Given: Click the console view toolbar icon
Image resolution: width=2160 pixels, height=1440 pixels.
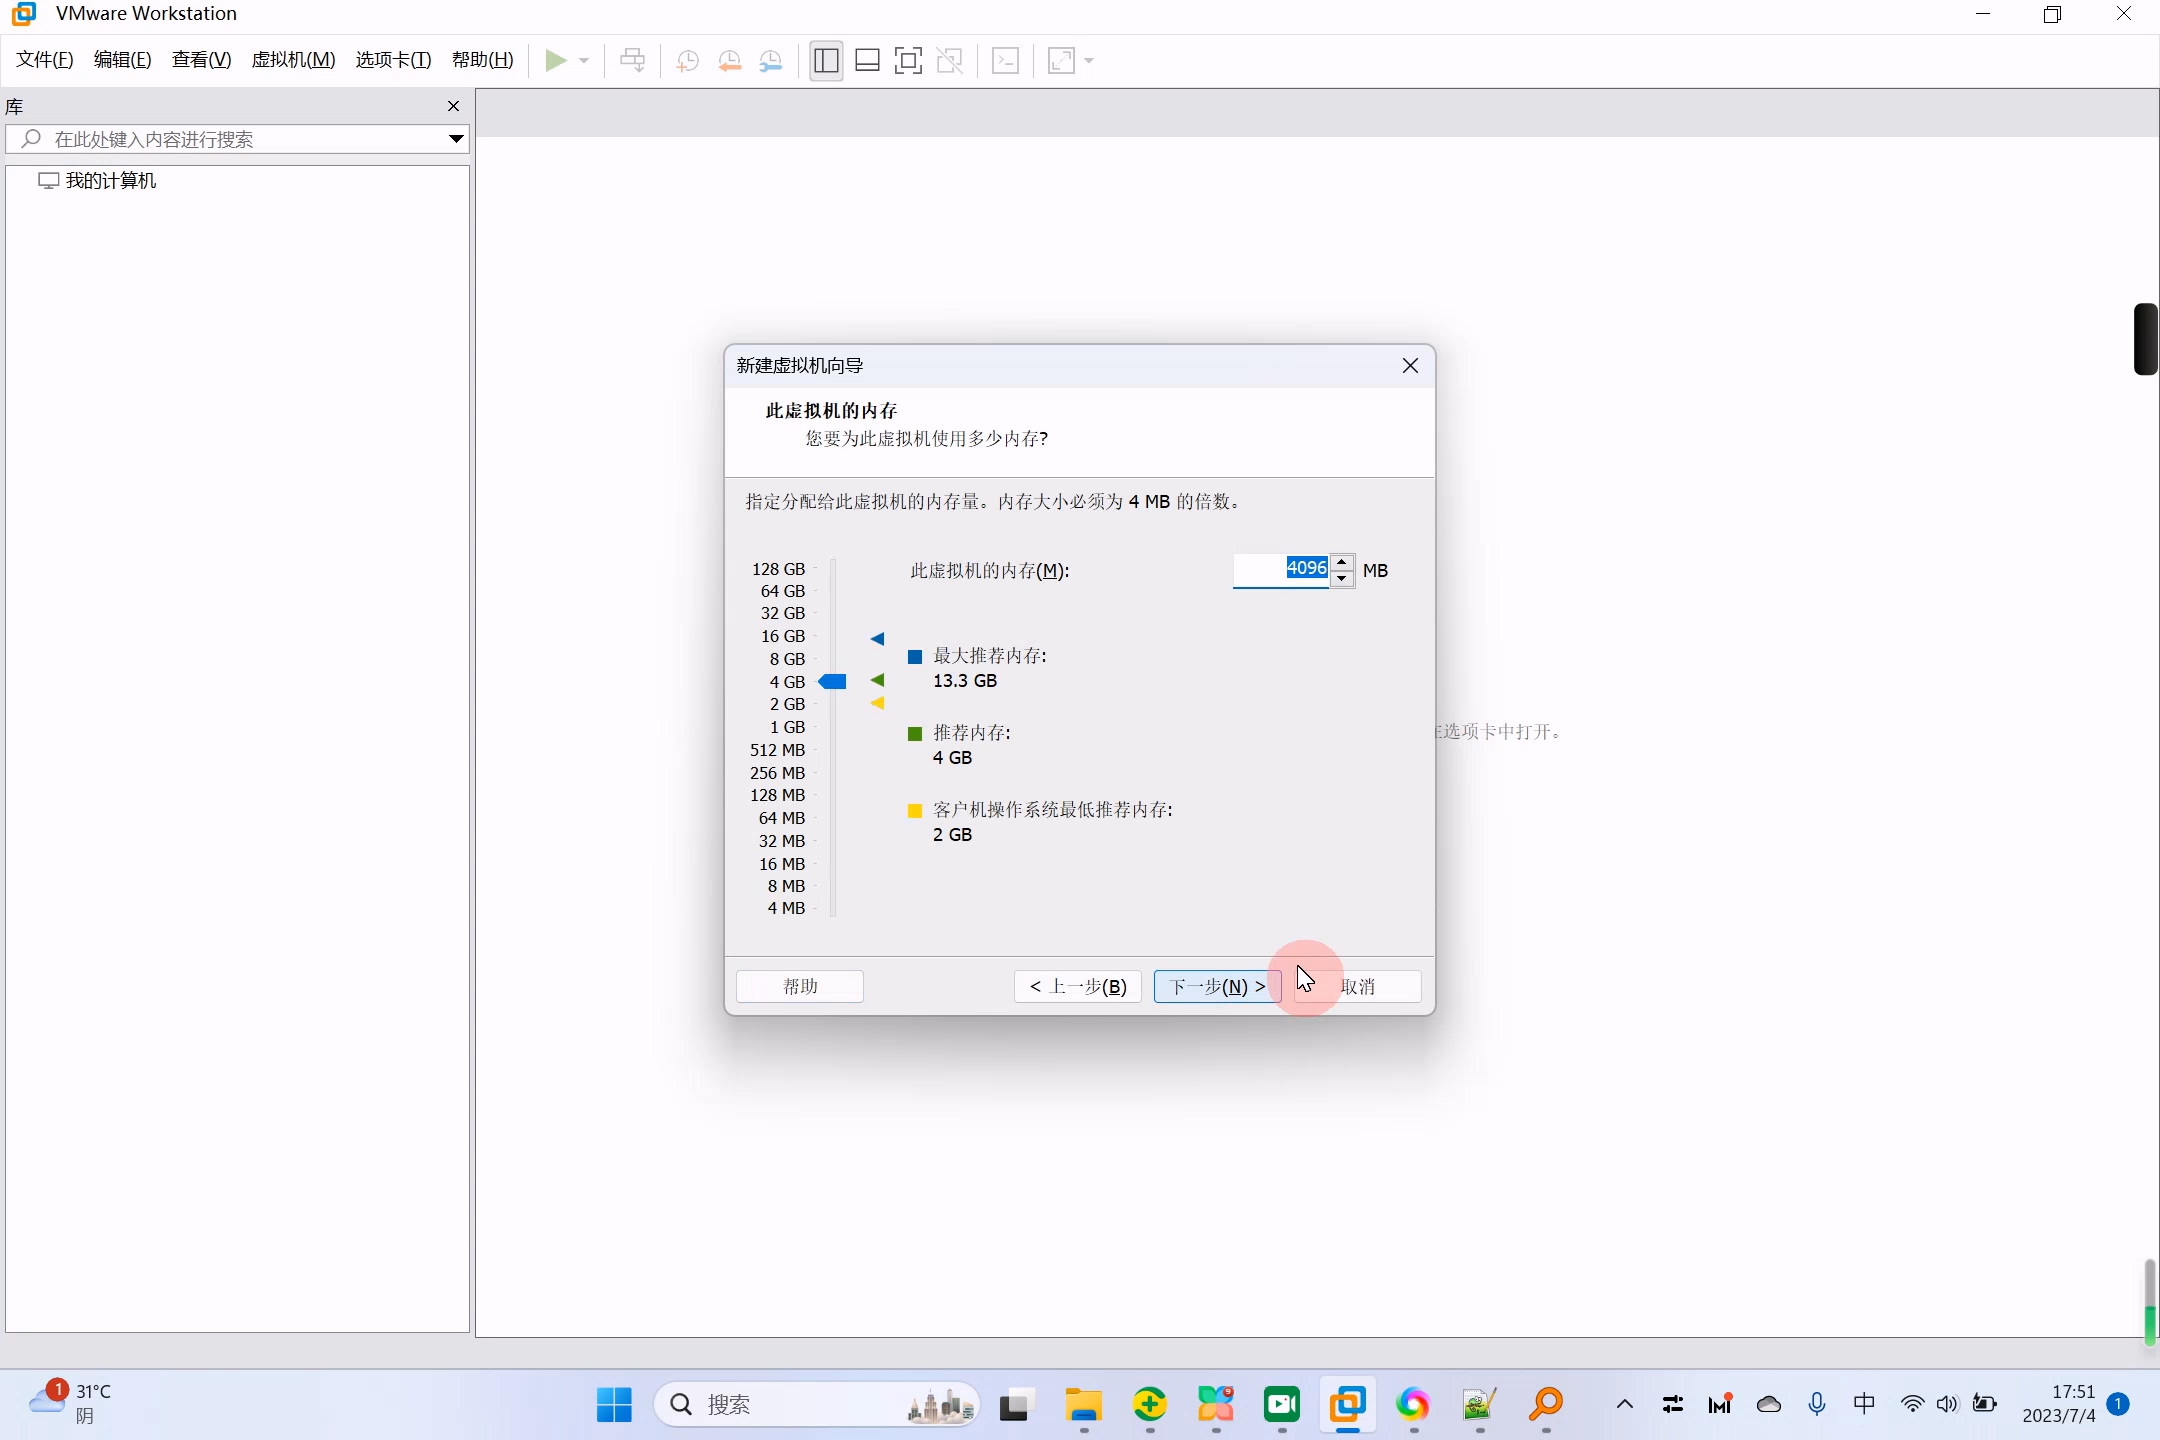Looking at the screenshot, I should [x=1005, y=61].
